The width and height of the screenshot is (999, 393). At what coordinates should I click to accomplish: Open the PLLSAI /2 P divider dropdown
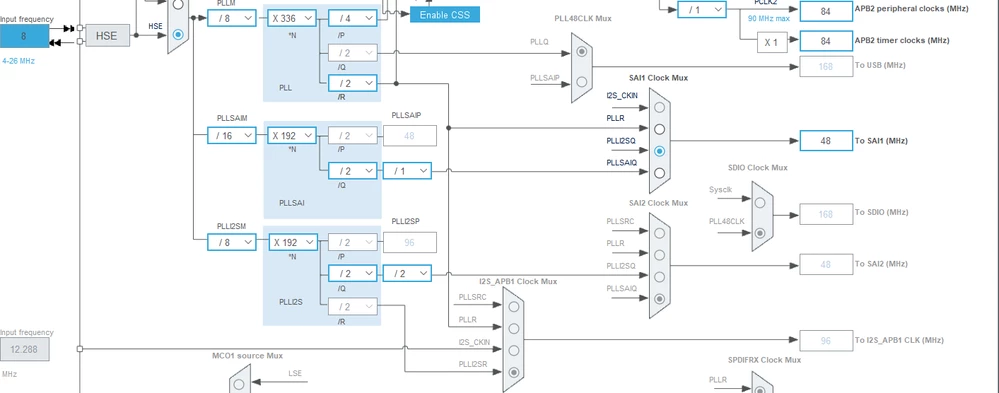(x=353, y=136)
